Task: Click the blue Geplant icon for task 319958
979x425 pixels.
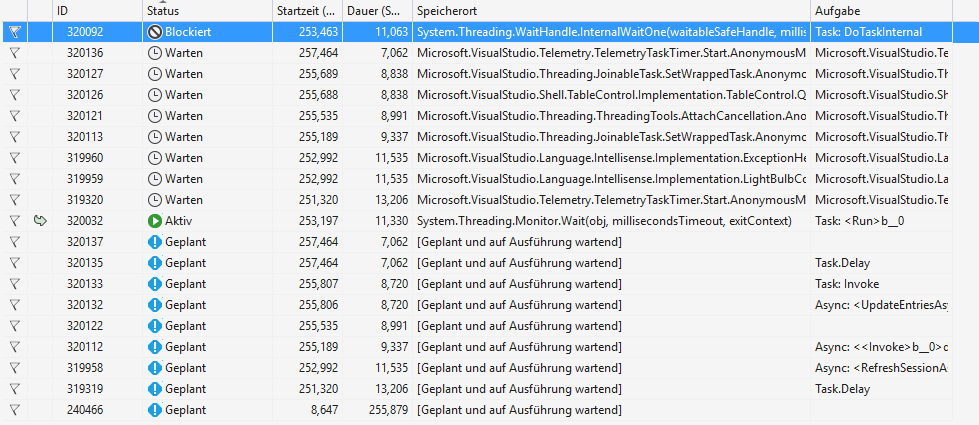Action: (154, 368)
